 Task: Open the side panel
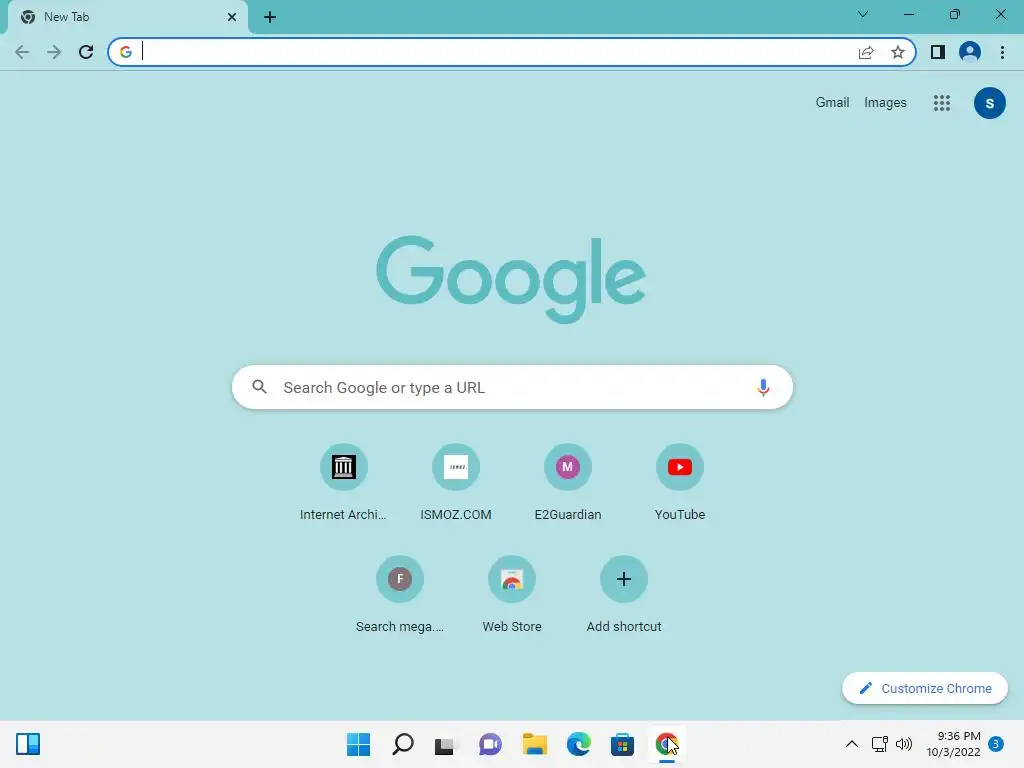(x=938, y=52)
